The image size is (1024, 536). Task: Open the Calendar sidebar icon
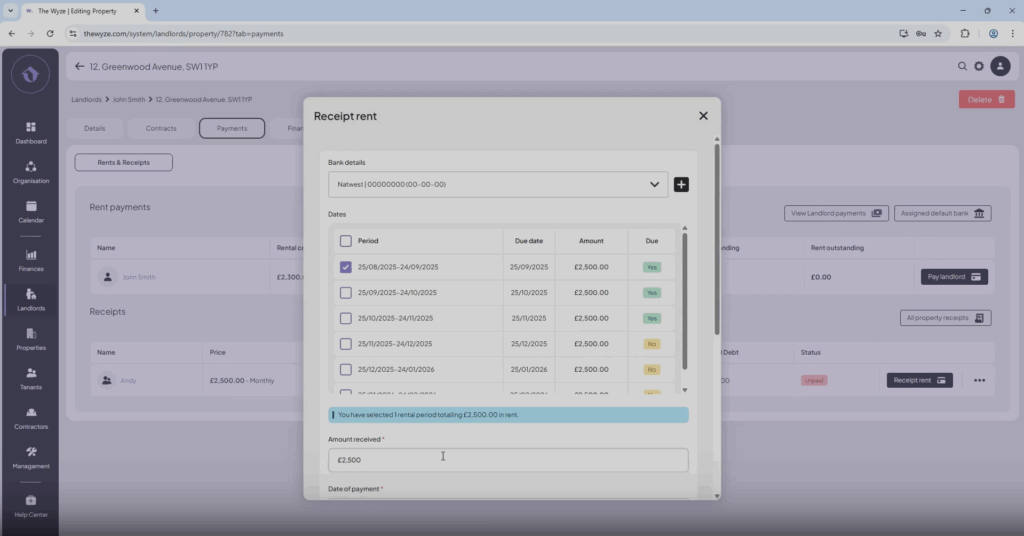tap(30, 212)
